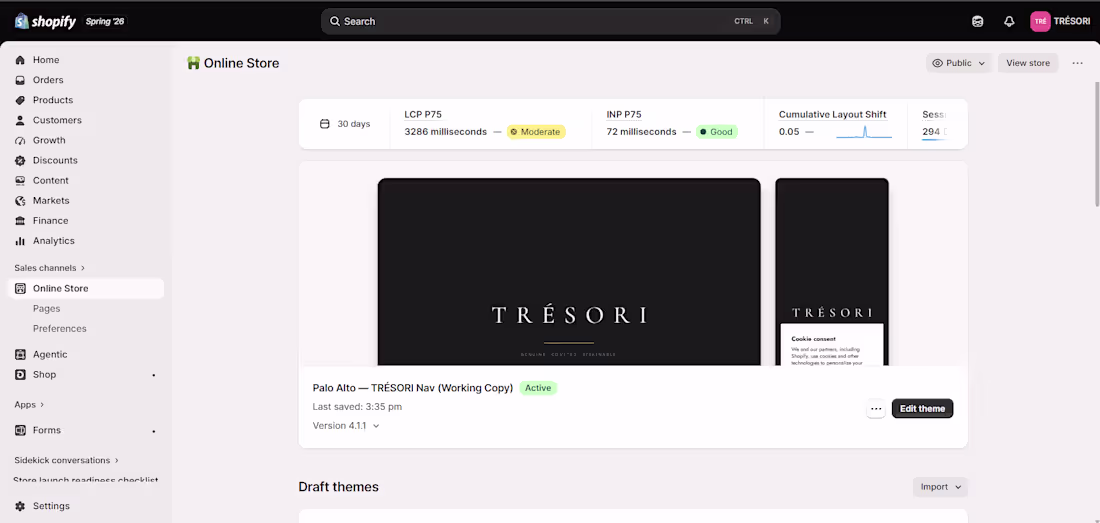Click the Products tag icon
The width and height of the screenshot is (1100, 523).
[20, 100]
